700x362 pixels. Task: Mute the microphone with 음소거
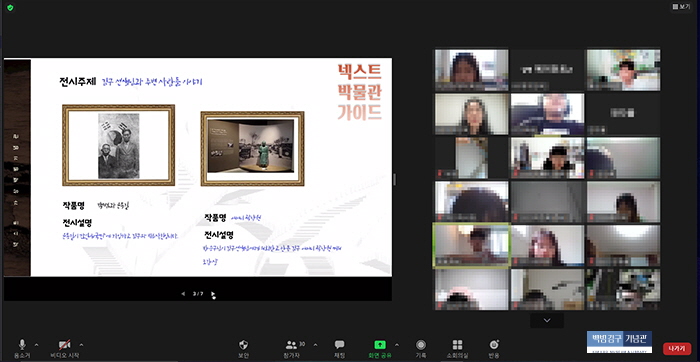21,349
